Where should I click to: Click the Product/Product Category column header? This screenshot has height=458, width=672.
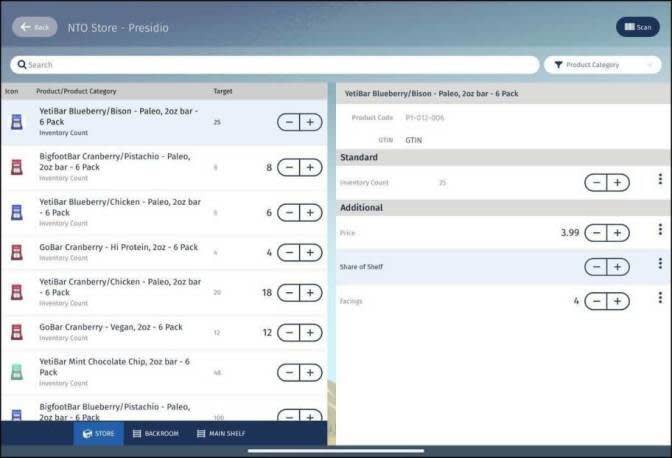[x=76, y=91]
